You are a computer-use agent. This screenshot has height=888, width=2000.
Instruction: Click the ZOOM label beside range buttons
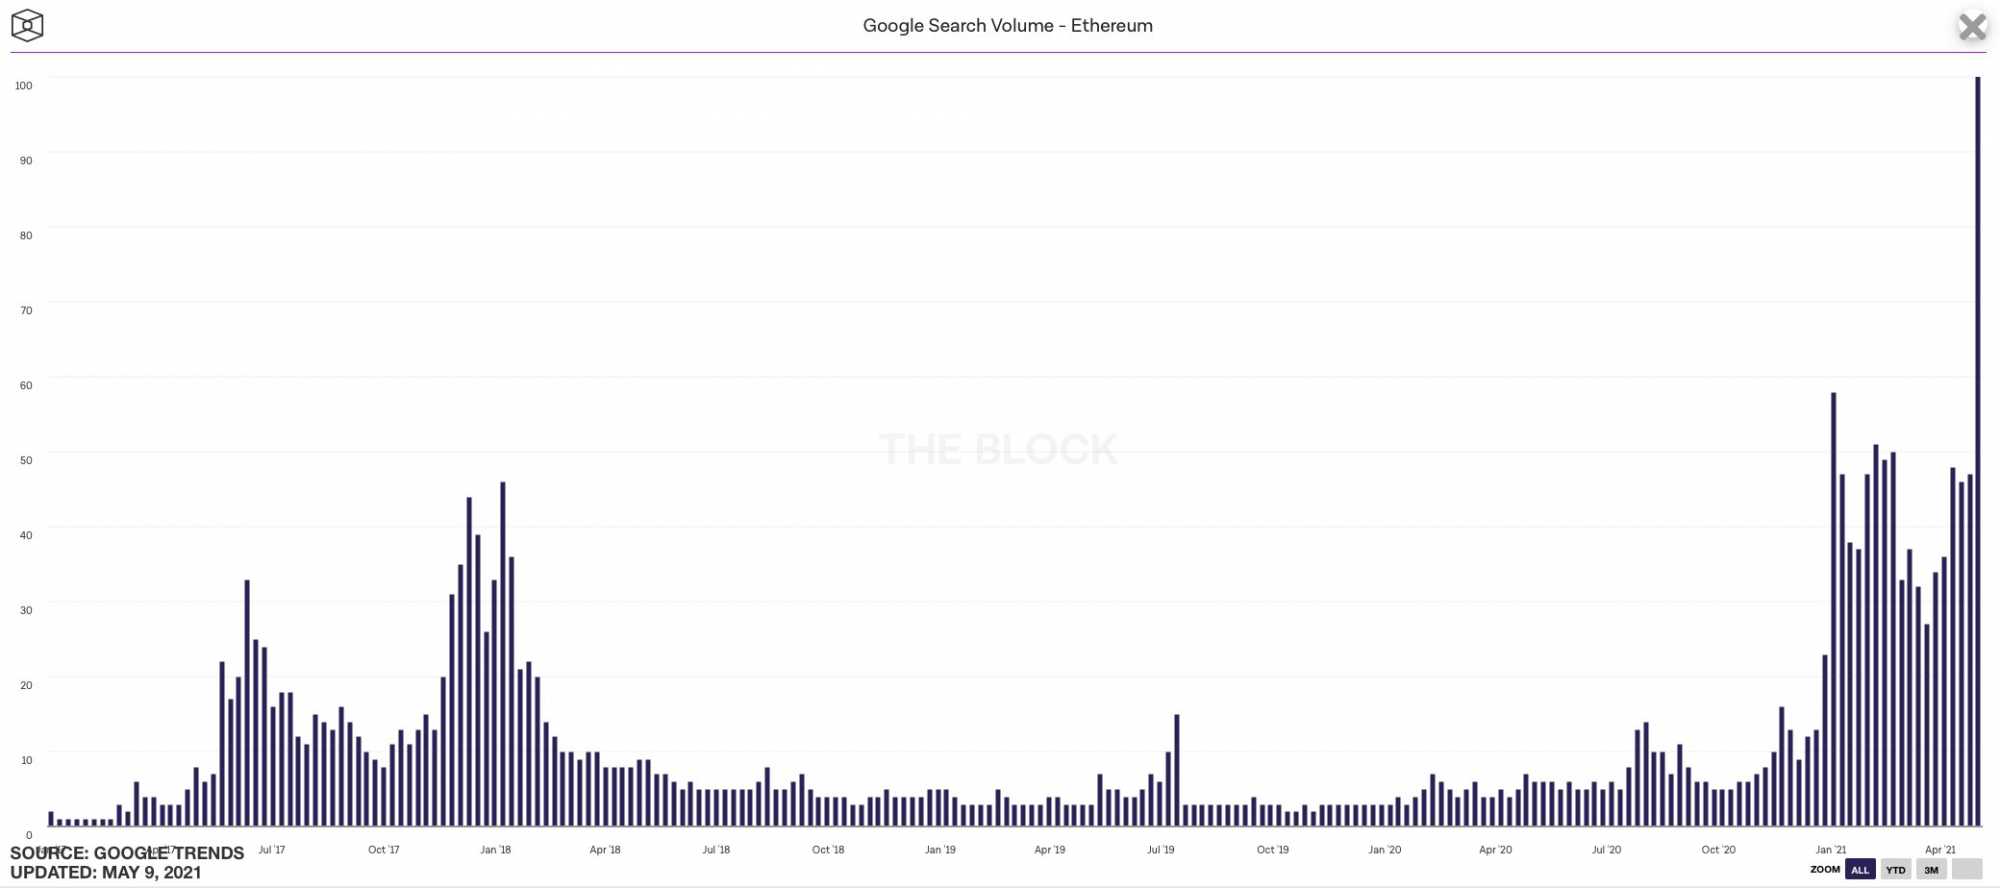point(1824,870)
